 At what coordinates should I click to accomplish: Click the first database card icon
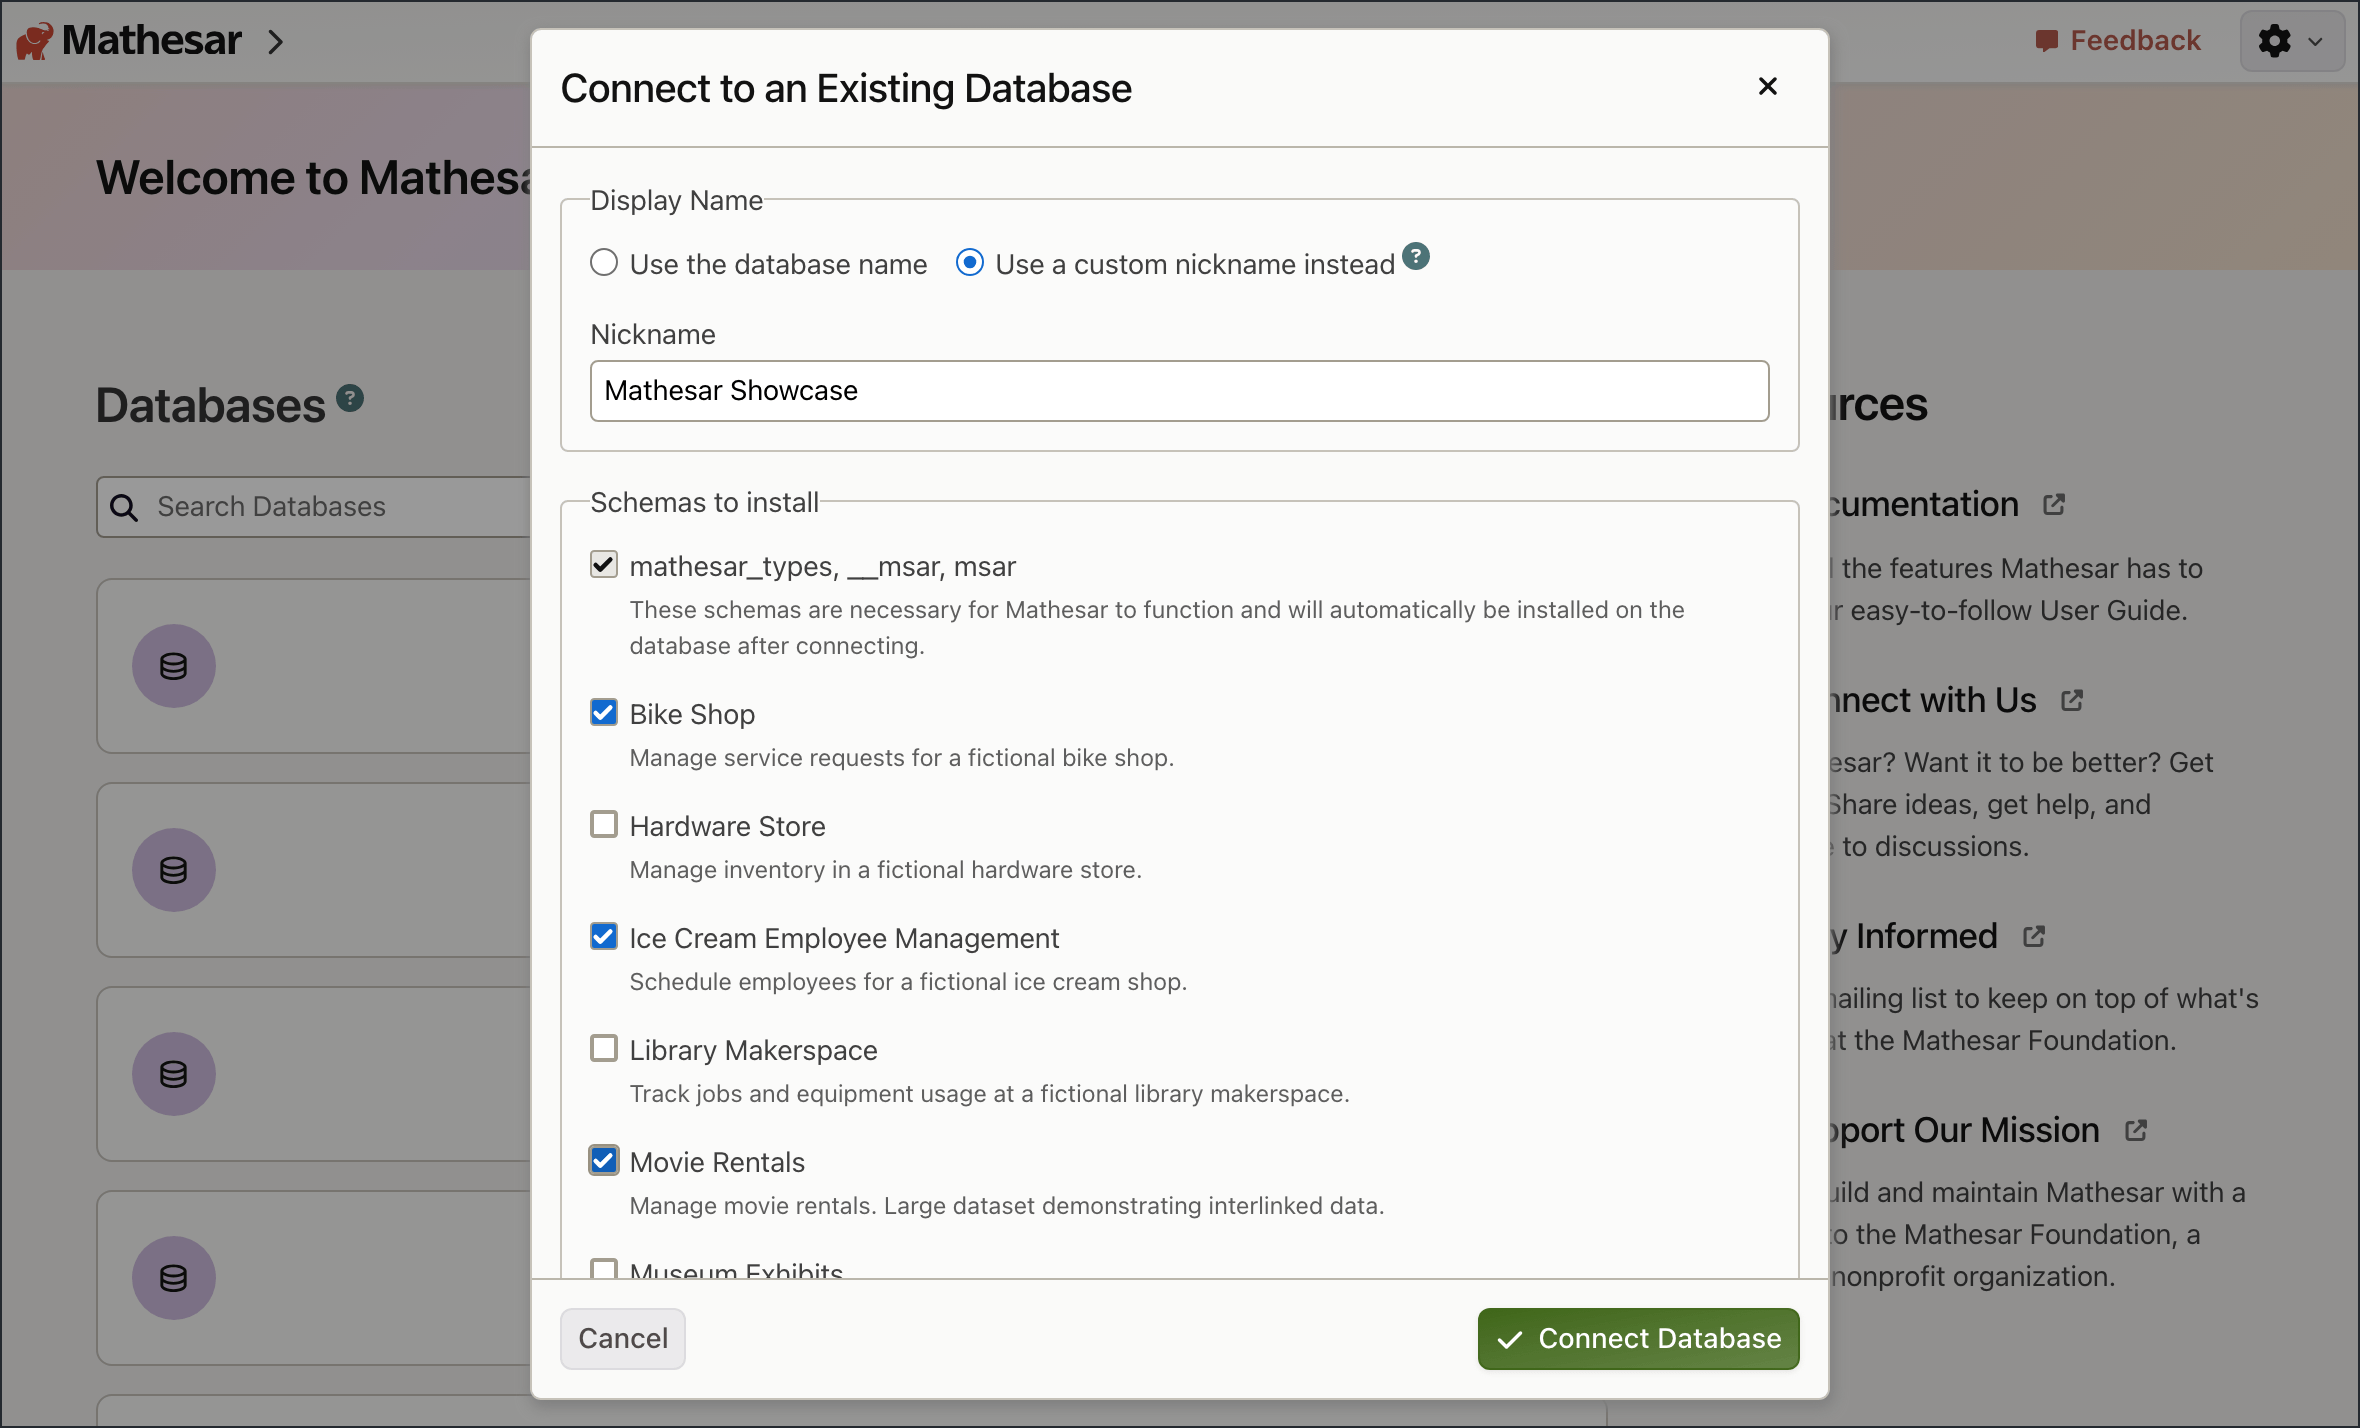(x=174, y=666)
